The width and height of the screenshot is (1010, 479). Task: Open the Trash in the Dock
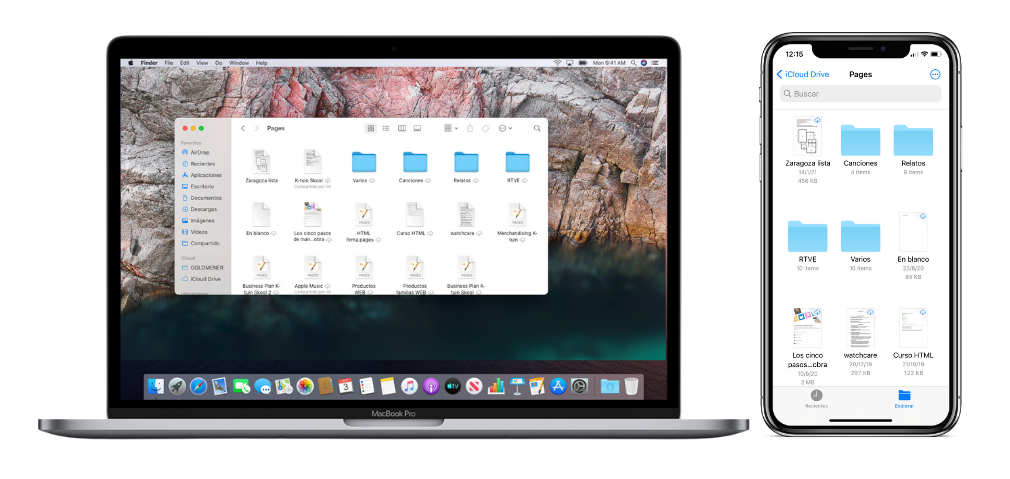(x=632, y=386)
